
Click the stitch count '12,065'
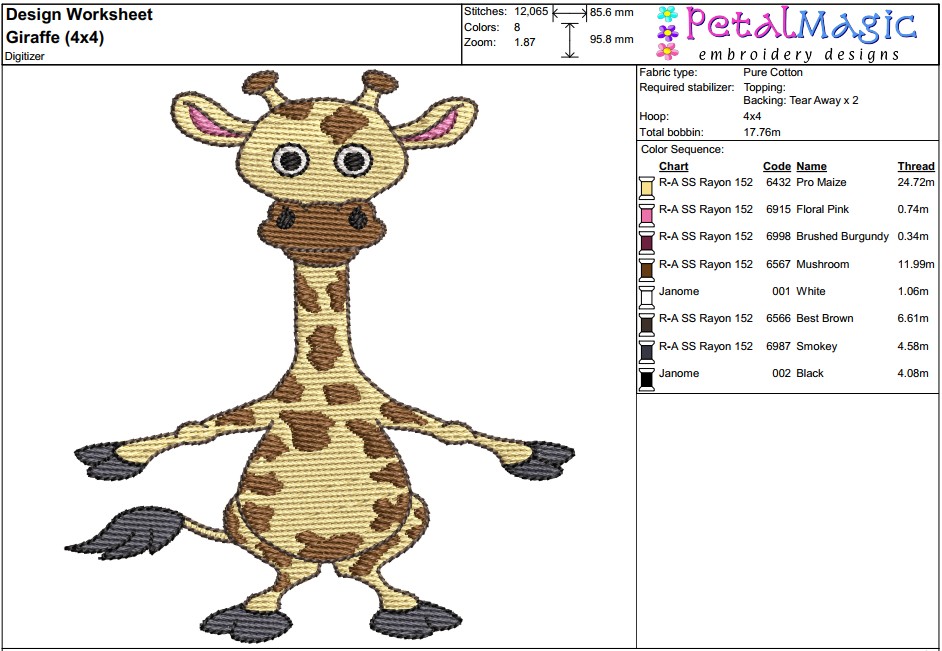tap(531, 11)
